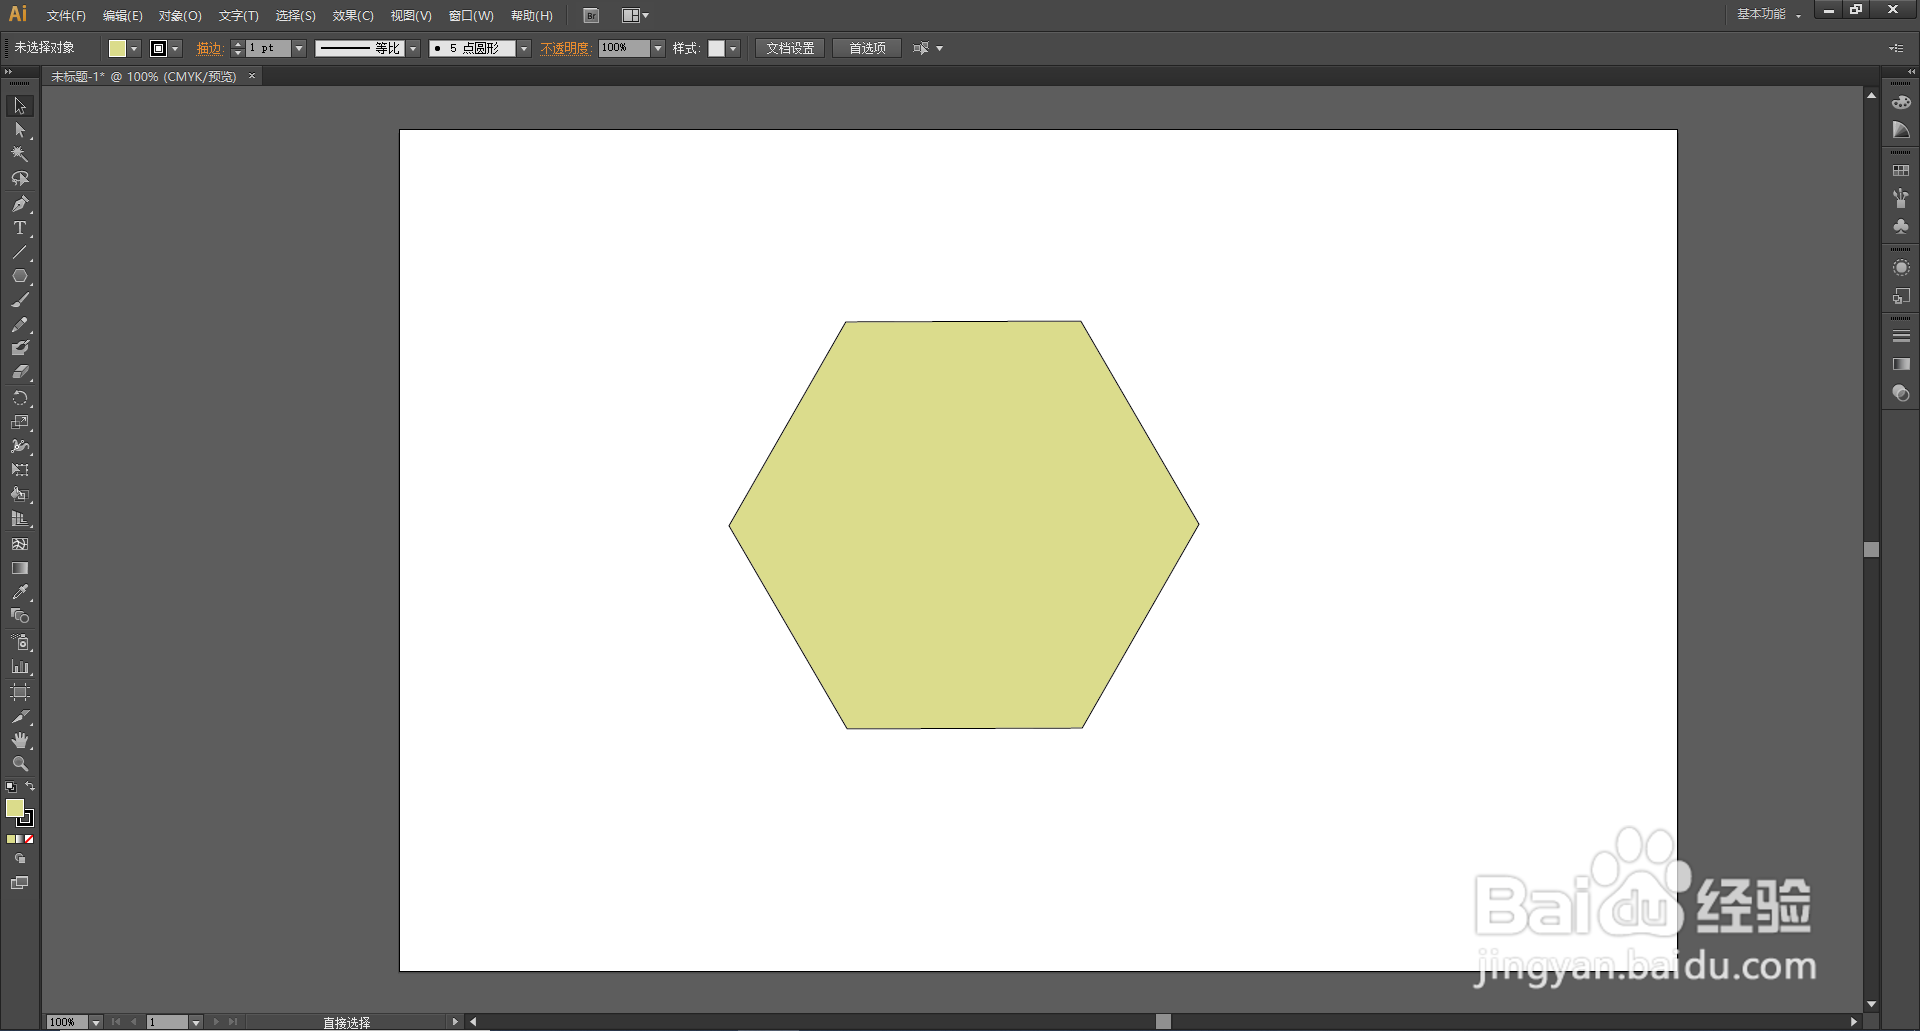Select the Pencil tool
This screenshot has height=1031, width=1920.
click(20, 324)
